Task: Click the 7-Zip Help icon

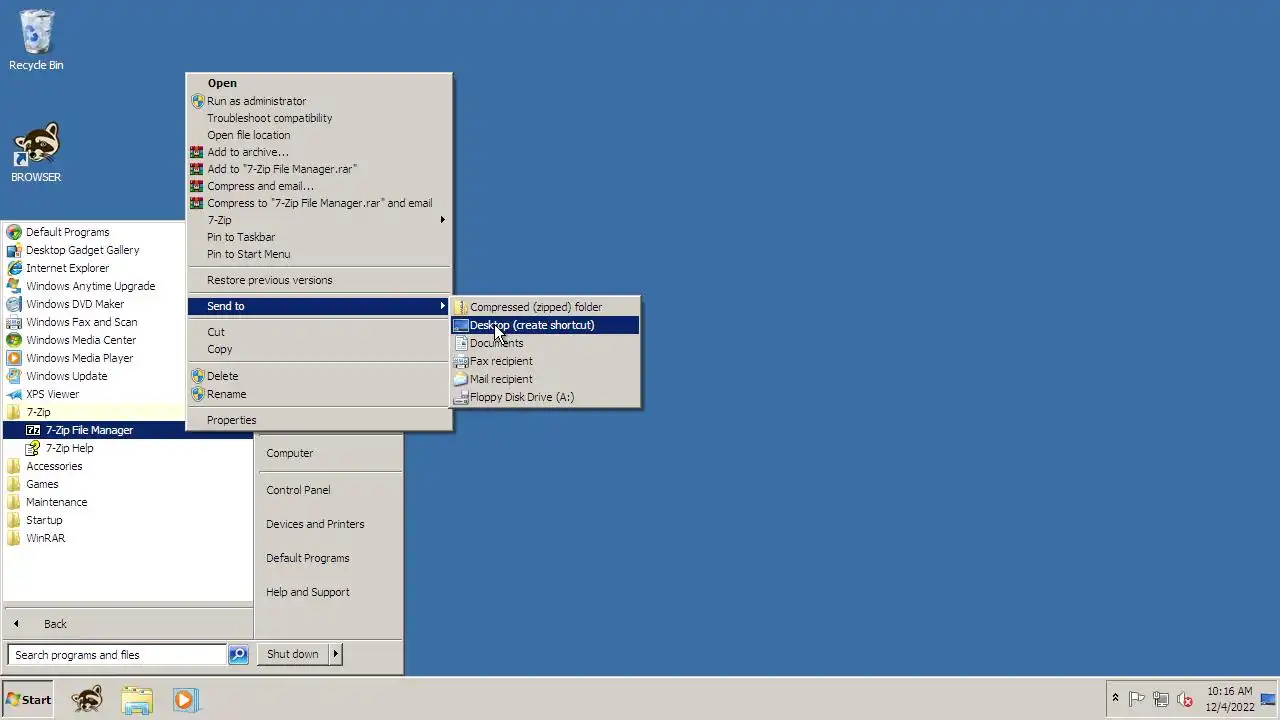Action: (x=33, y=448)
